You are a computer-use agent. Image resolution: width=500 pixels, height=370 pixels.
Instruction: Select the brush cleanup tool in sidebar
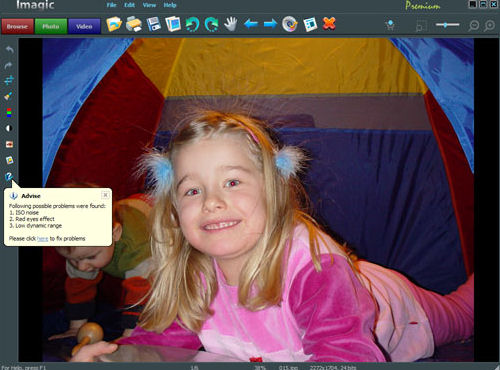(x=9, y=96)
